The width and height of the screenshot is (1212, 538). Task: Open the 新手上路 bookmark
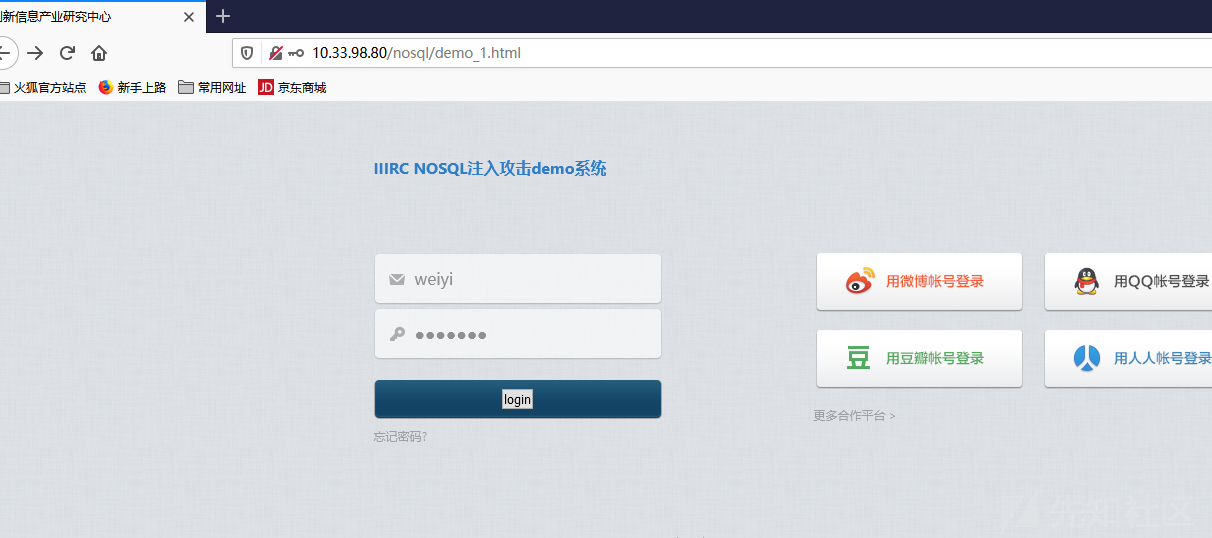132,87
